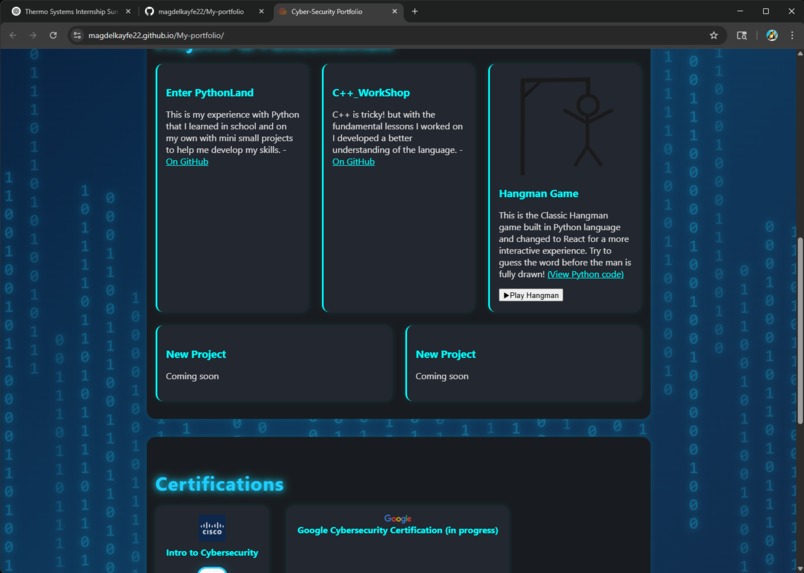
Task: Open the Enter PythonLand On GitHub link
Action: tap(187, 162)
